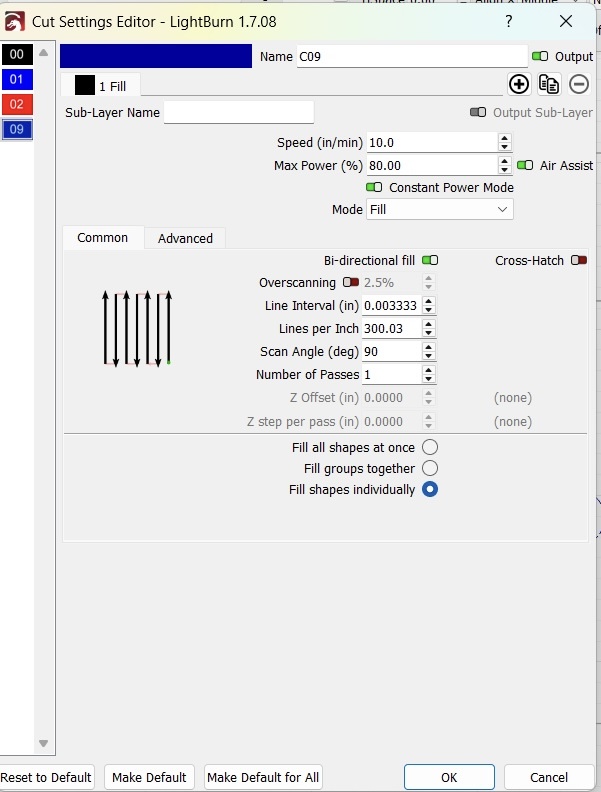Disable Constant Power Mode
This screenshot has width=601, height=792.
(374, 187)
